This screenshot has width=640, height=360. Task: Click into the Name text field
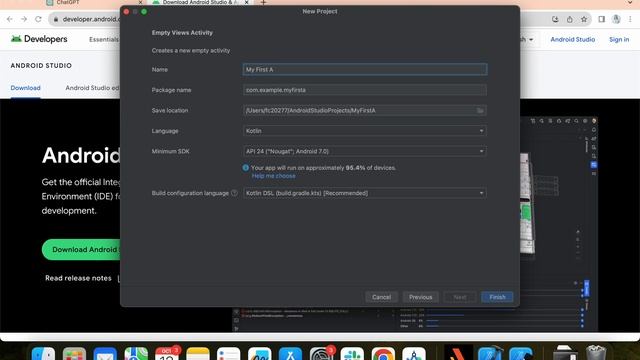pos(364,69)
